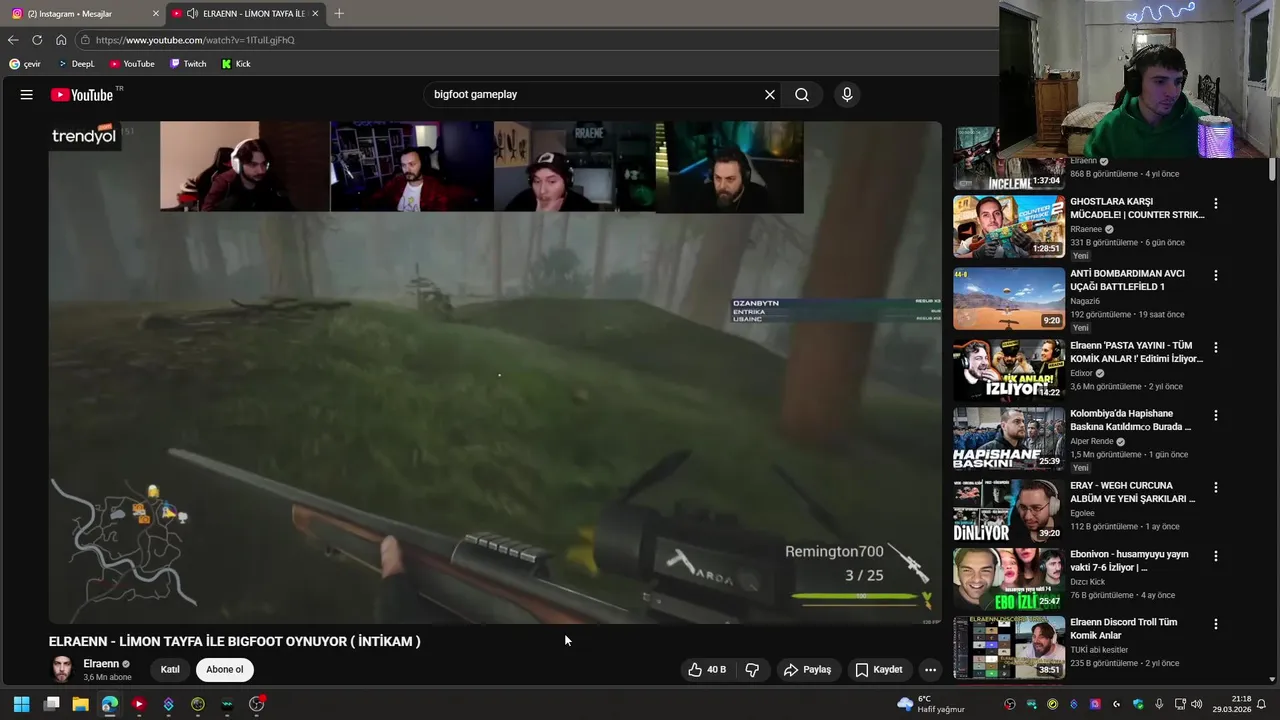Image resolution: width=1280 pixels, height=720 pixels.
Task: Open the YouTube hamburger guide menu
Action: [27, 95]
